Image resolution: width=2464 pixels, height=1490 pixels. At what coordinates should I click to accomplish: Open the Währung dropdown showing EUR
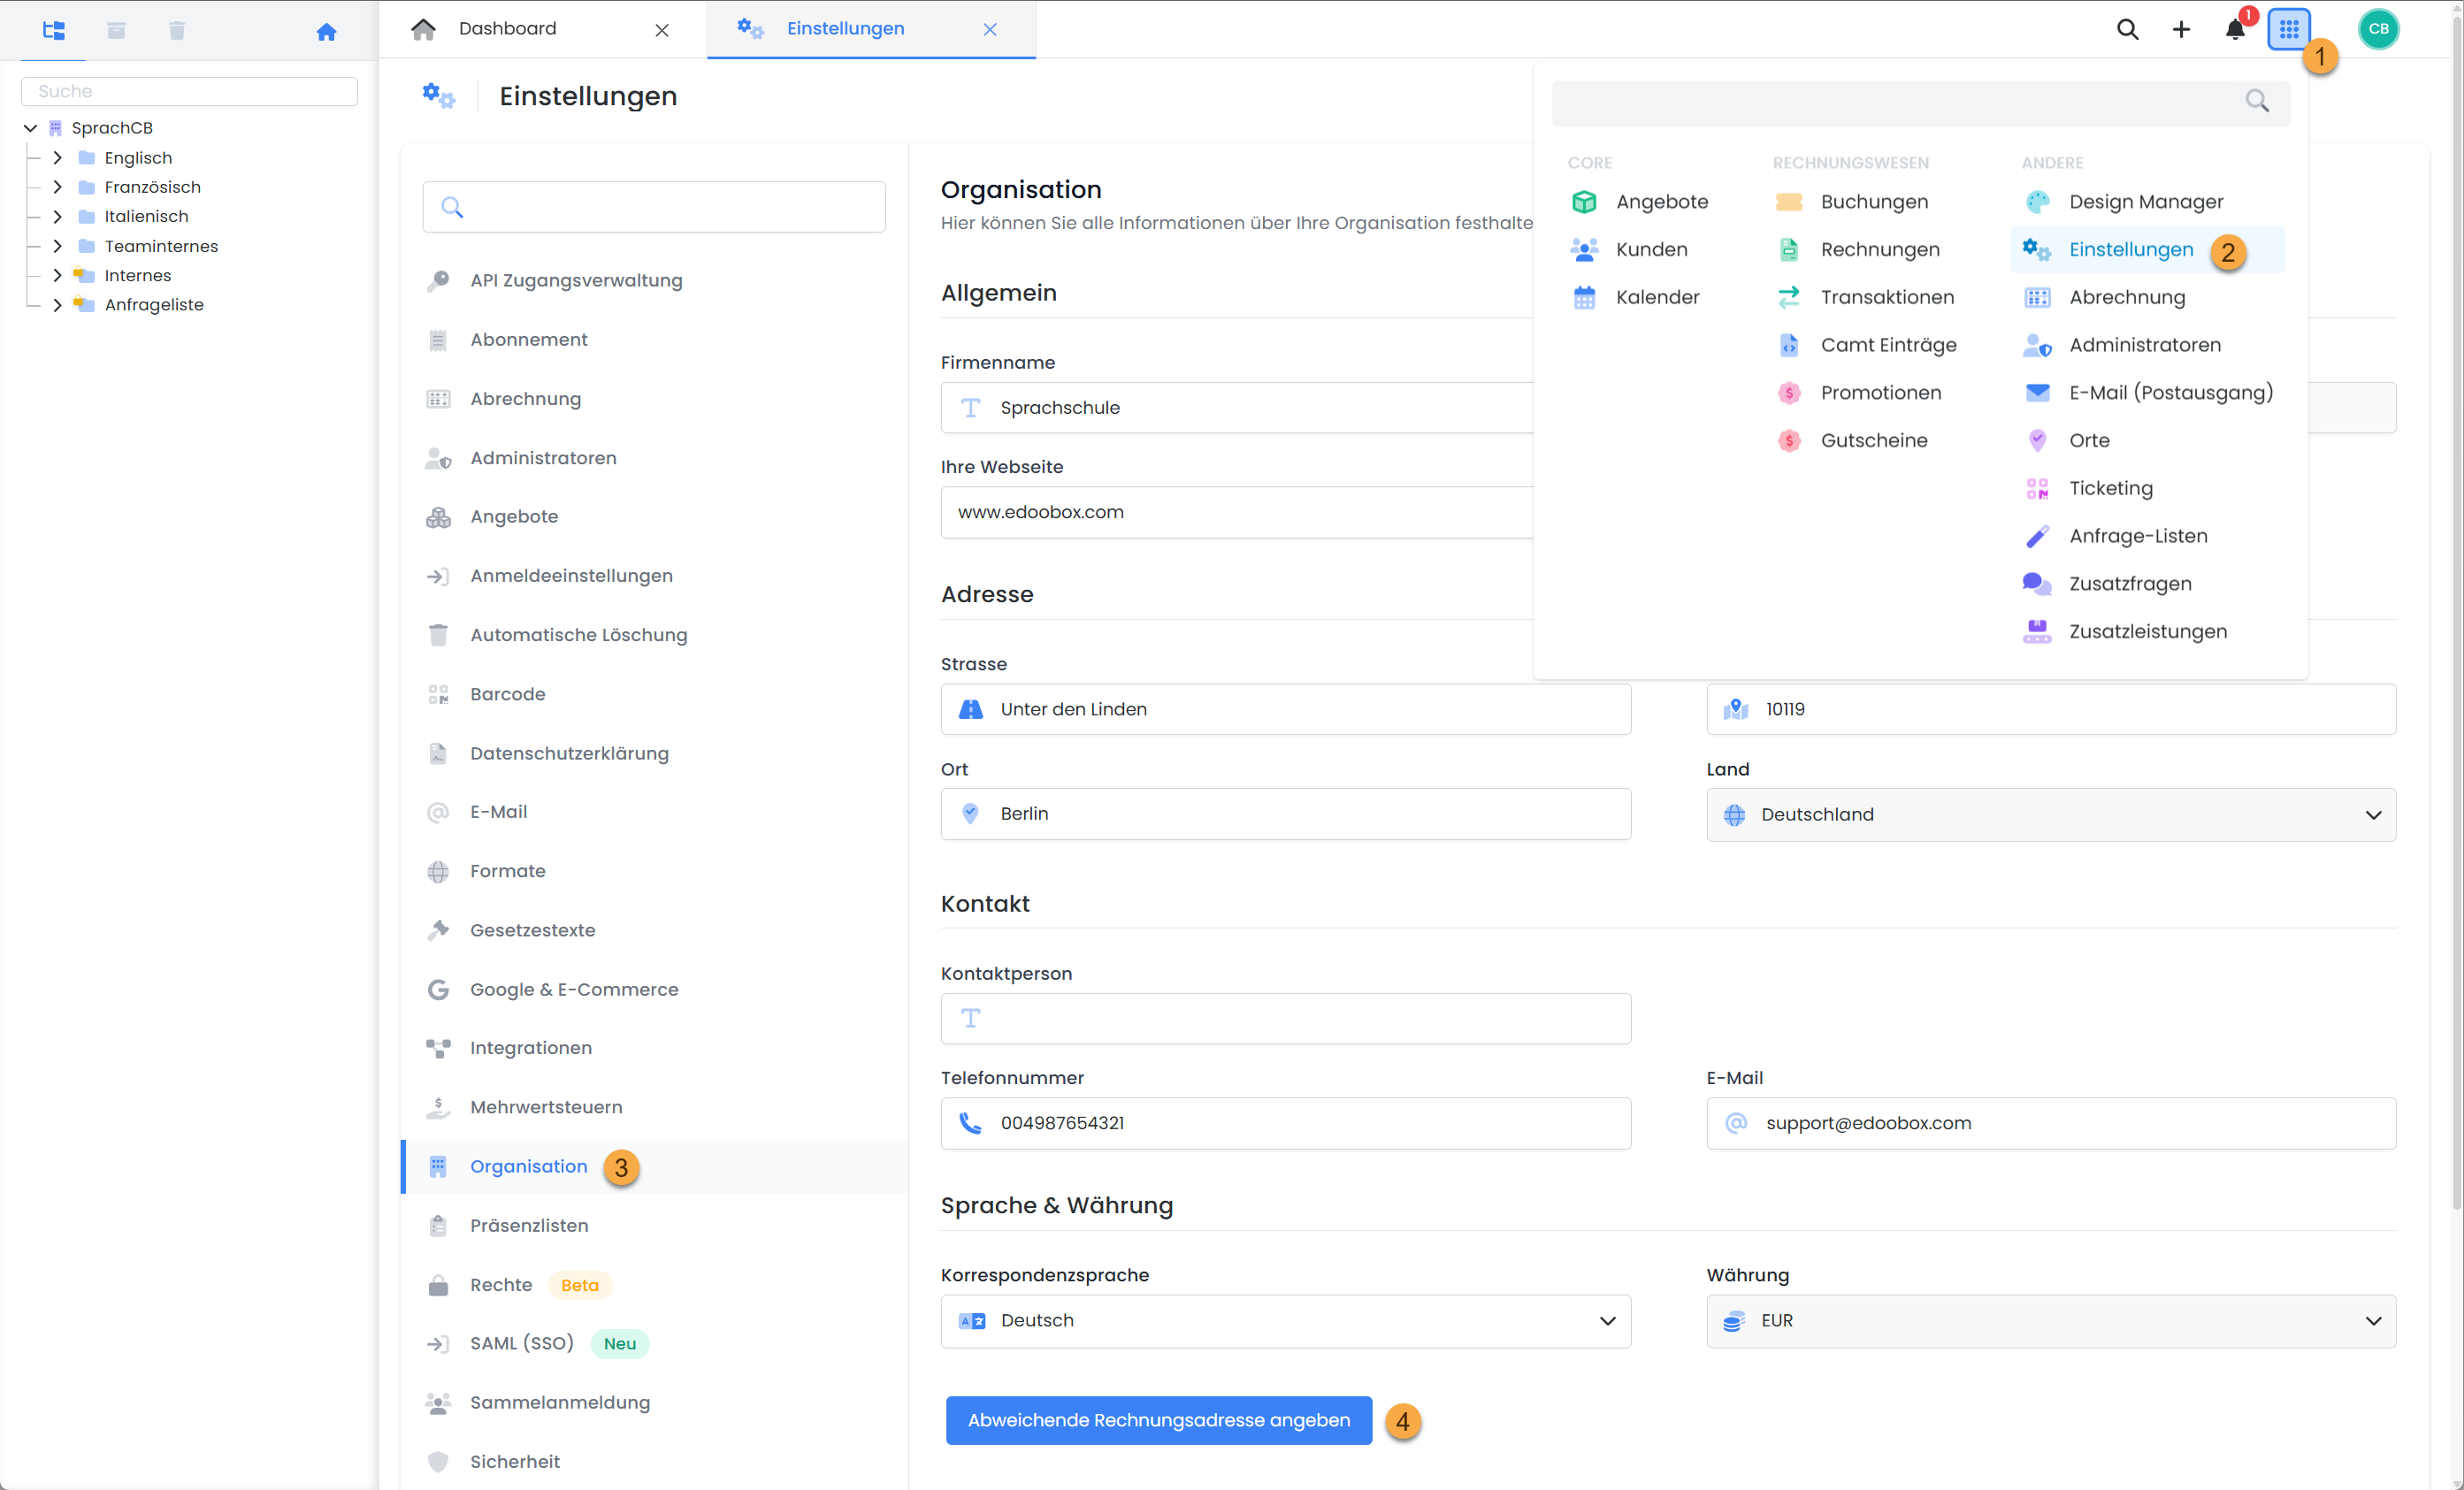coord(2050,1321)
